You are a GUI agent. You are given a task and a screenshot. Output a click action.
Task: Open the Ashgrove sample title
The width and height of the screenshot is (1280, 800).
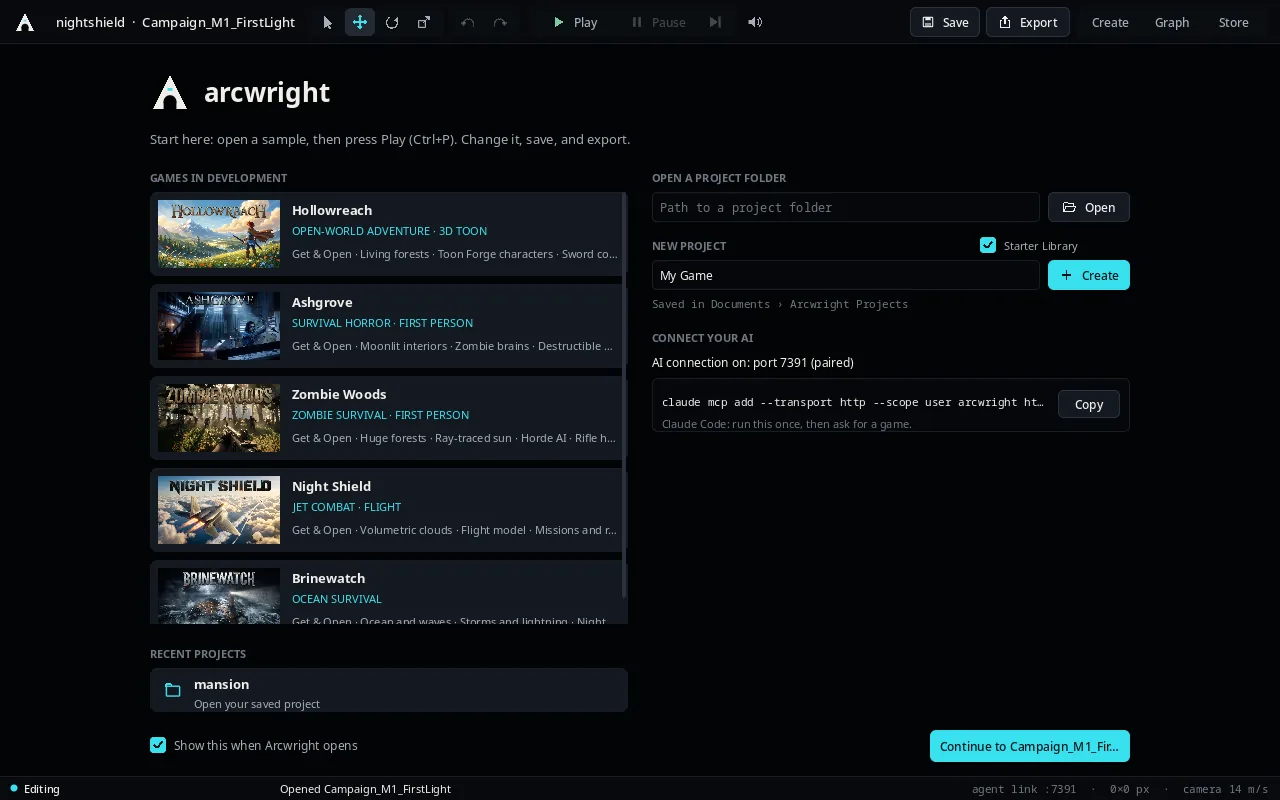coord(322,302)
